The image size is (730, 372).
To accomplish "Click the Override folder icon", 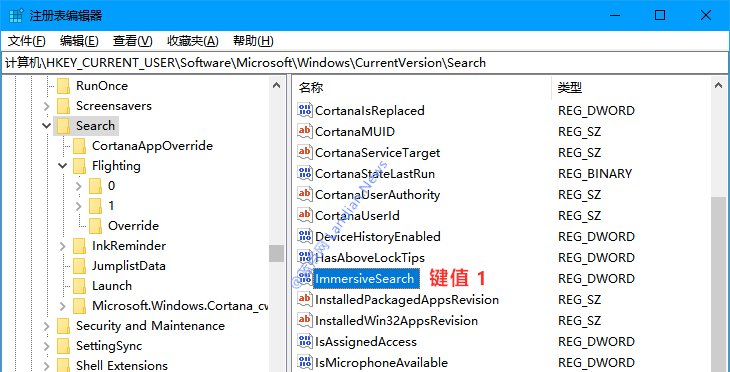I will (95, 226).
